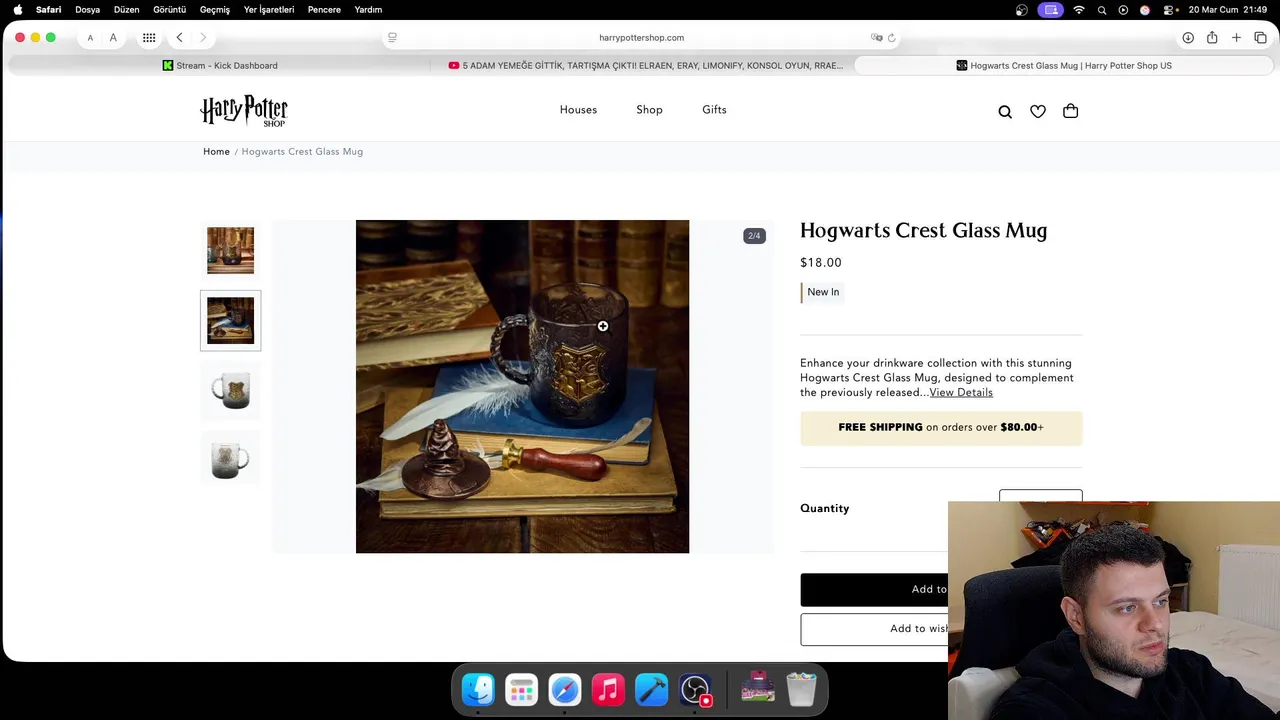Open Safari tab overview grid icon

[149, 37]
